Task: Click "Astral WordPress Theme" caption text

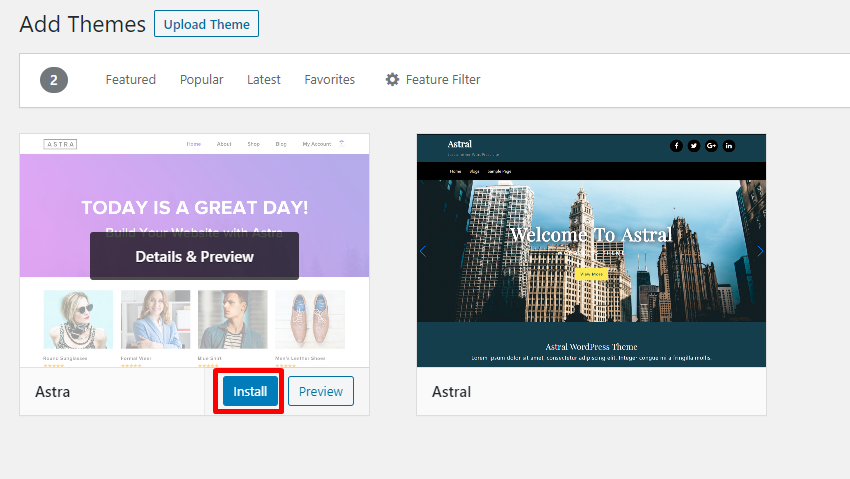Action: click(591, 347)
